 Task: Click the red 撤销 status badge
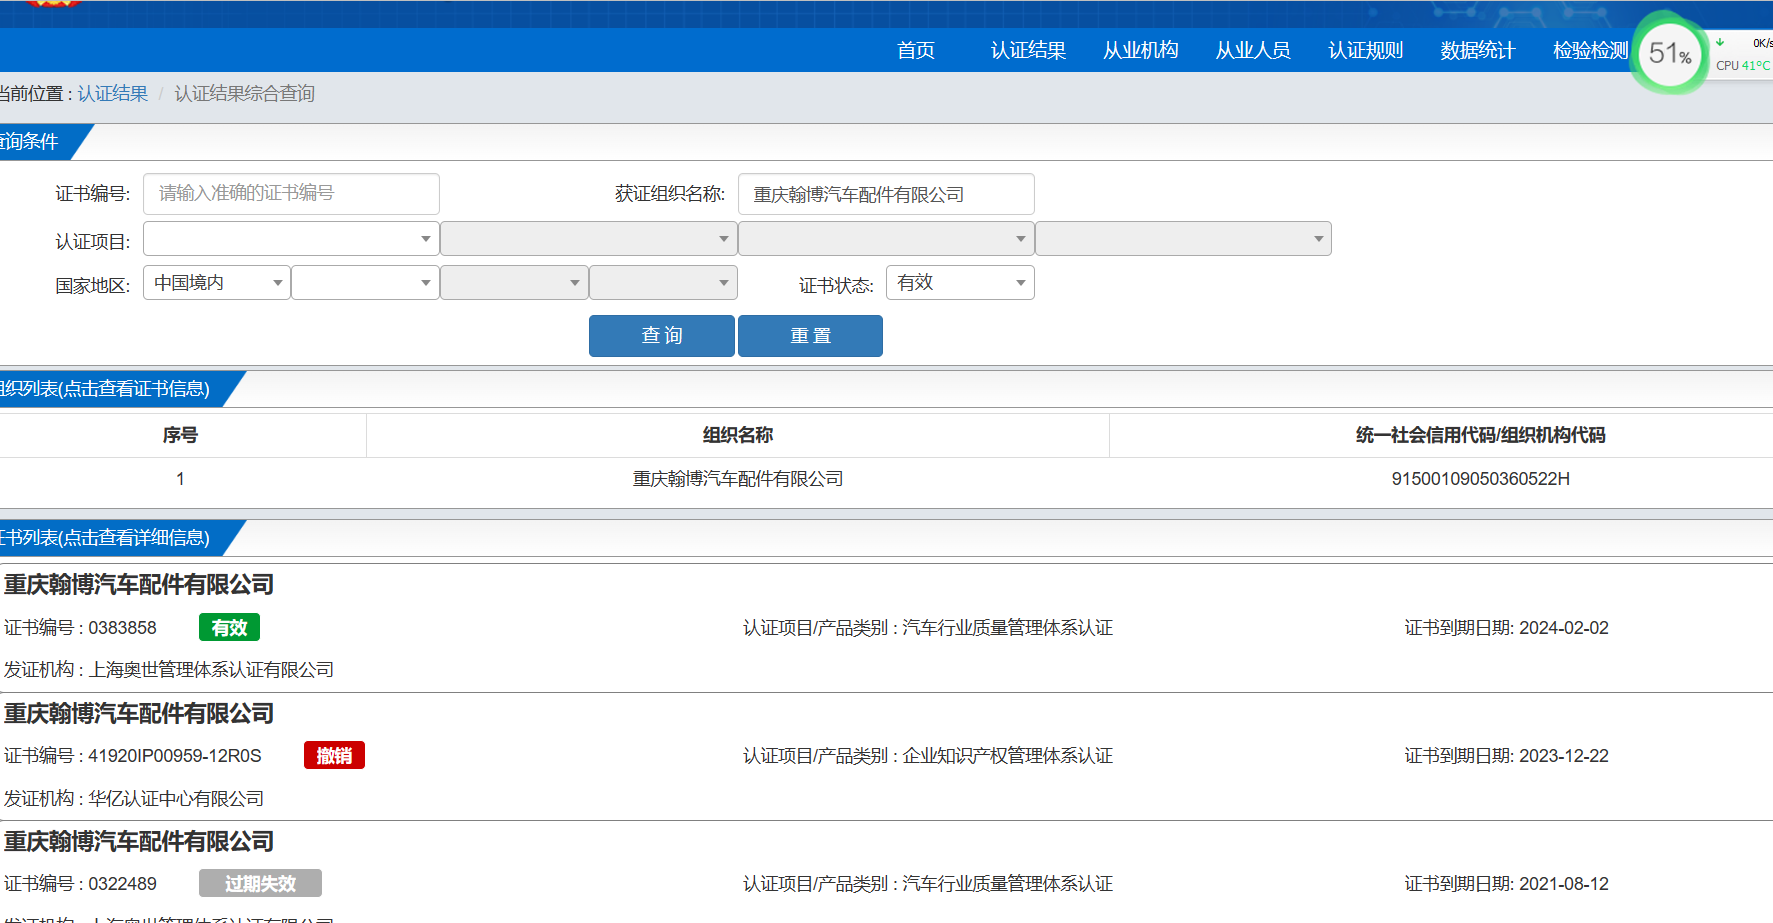click(334, 755)
